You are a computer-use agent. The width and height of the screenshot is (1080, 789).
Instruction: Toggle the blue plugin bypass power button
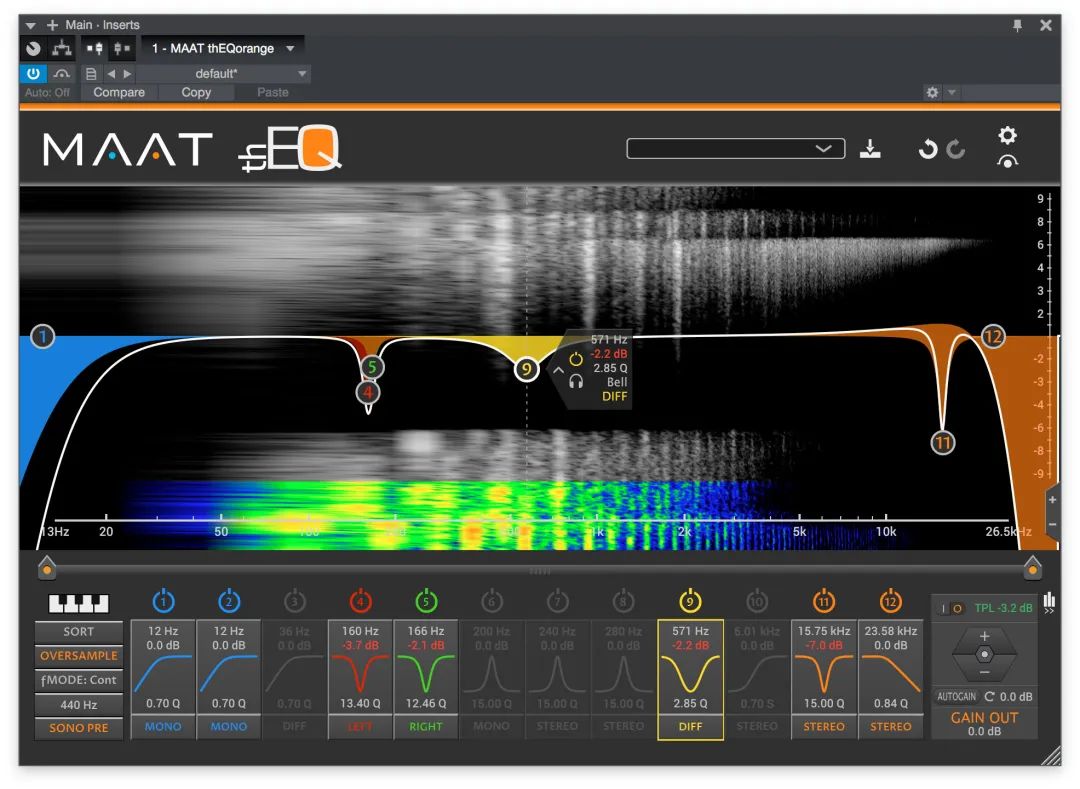click(33, 74)
